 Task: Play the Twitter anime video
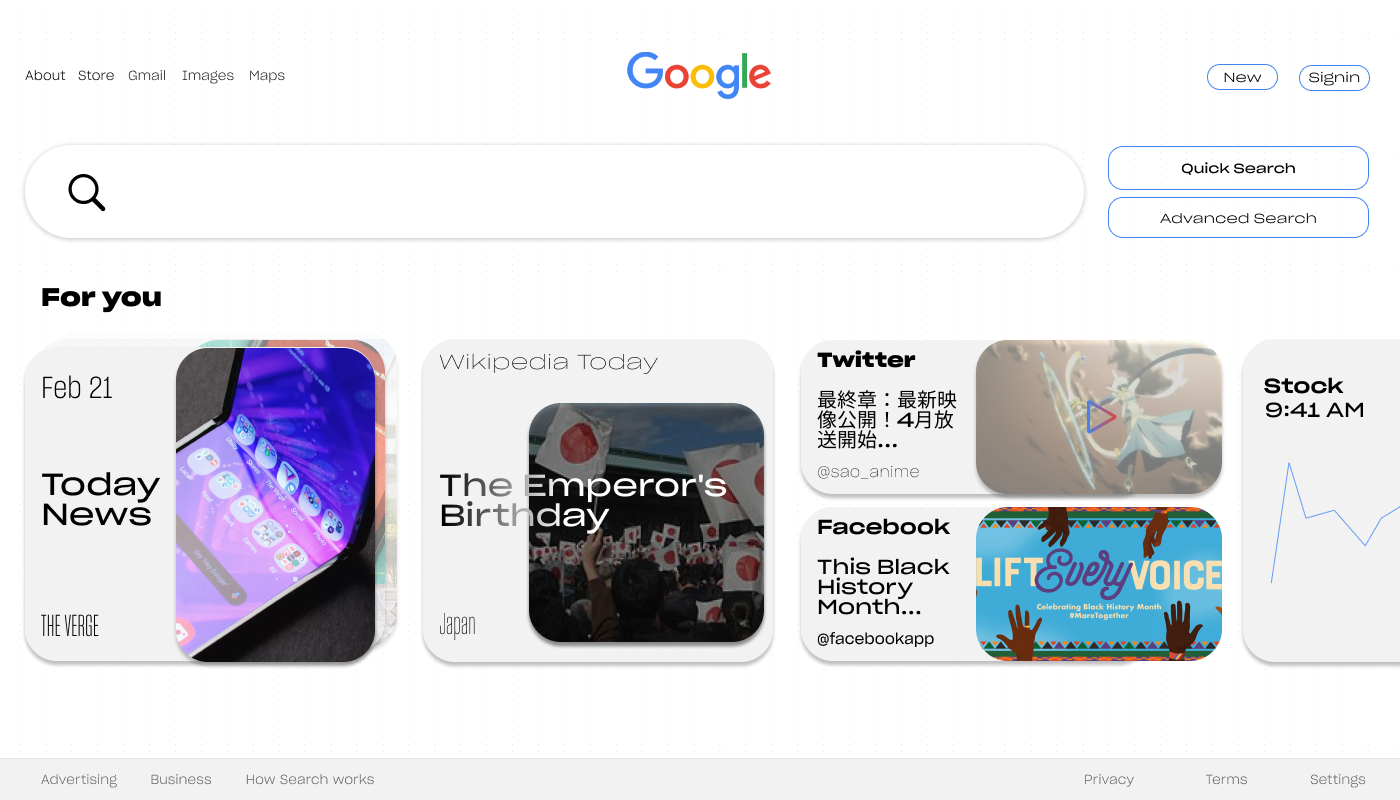(x=1101, y=417)
